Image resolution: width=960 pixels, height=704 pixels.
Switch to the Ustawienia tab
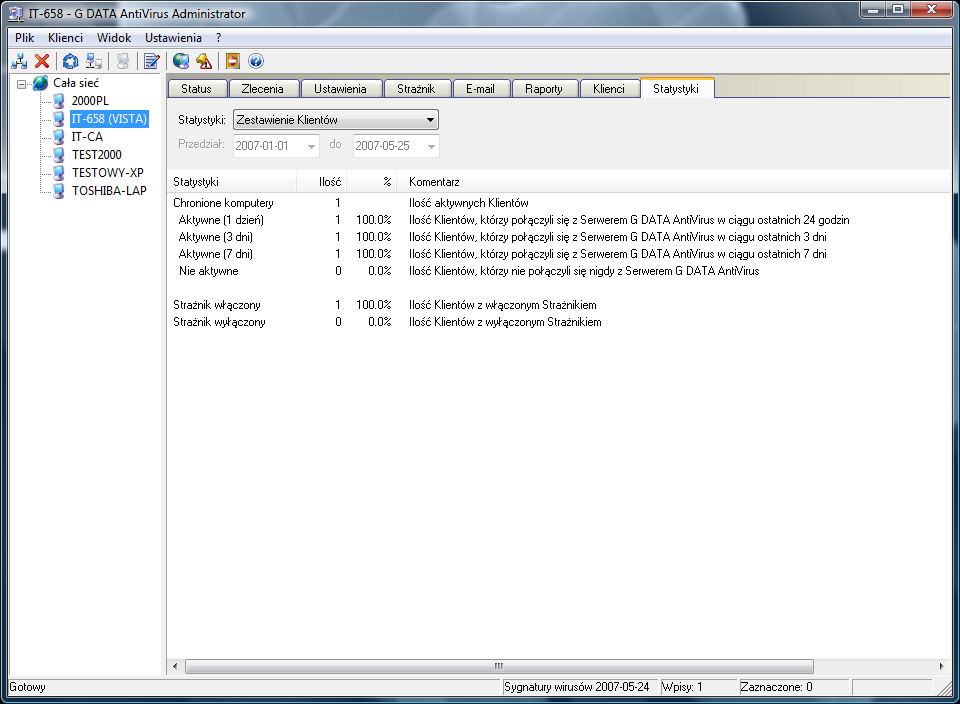(x=340, y=89)
